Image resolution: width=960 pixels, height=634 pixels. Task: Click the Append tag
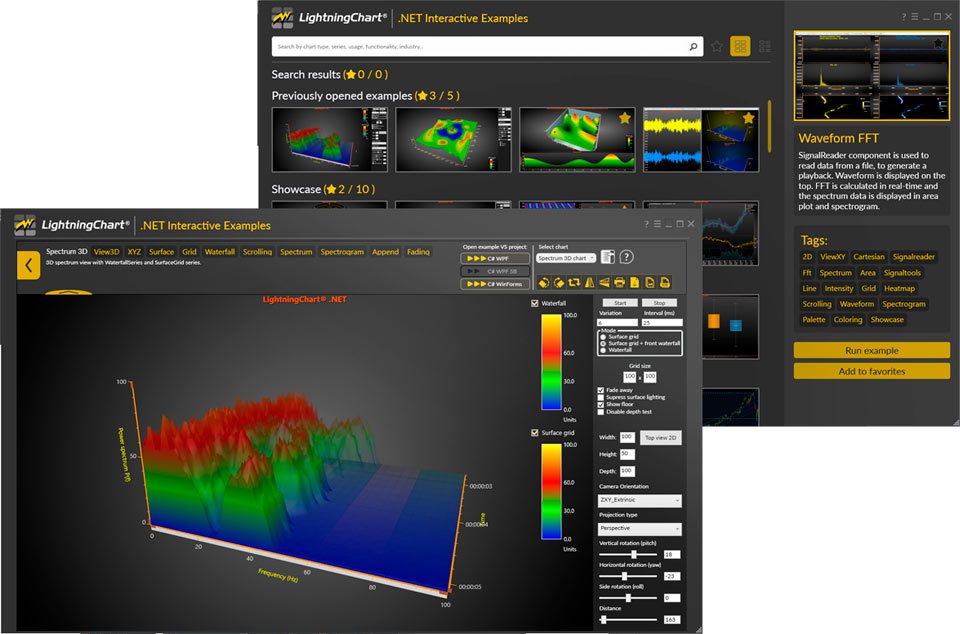click(385, 252)
